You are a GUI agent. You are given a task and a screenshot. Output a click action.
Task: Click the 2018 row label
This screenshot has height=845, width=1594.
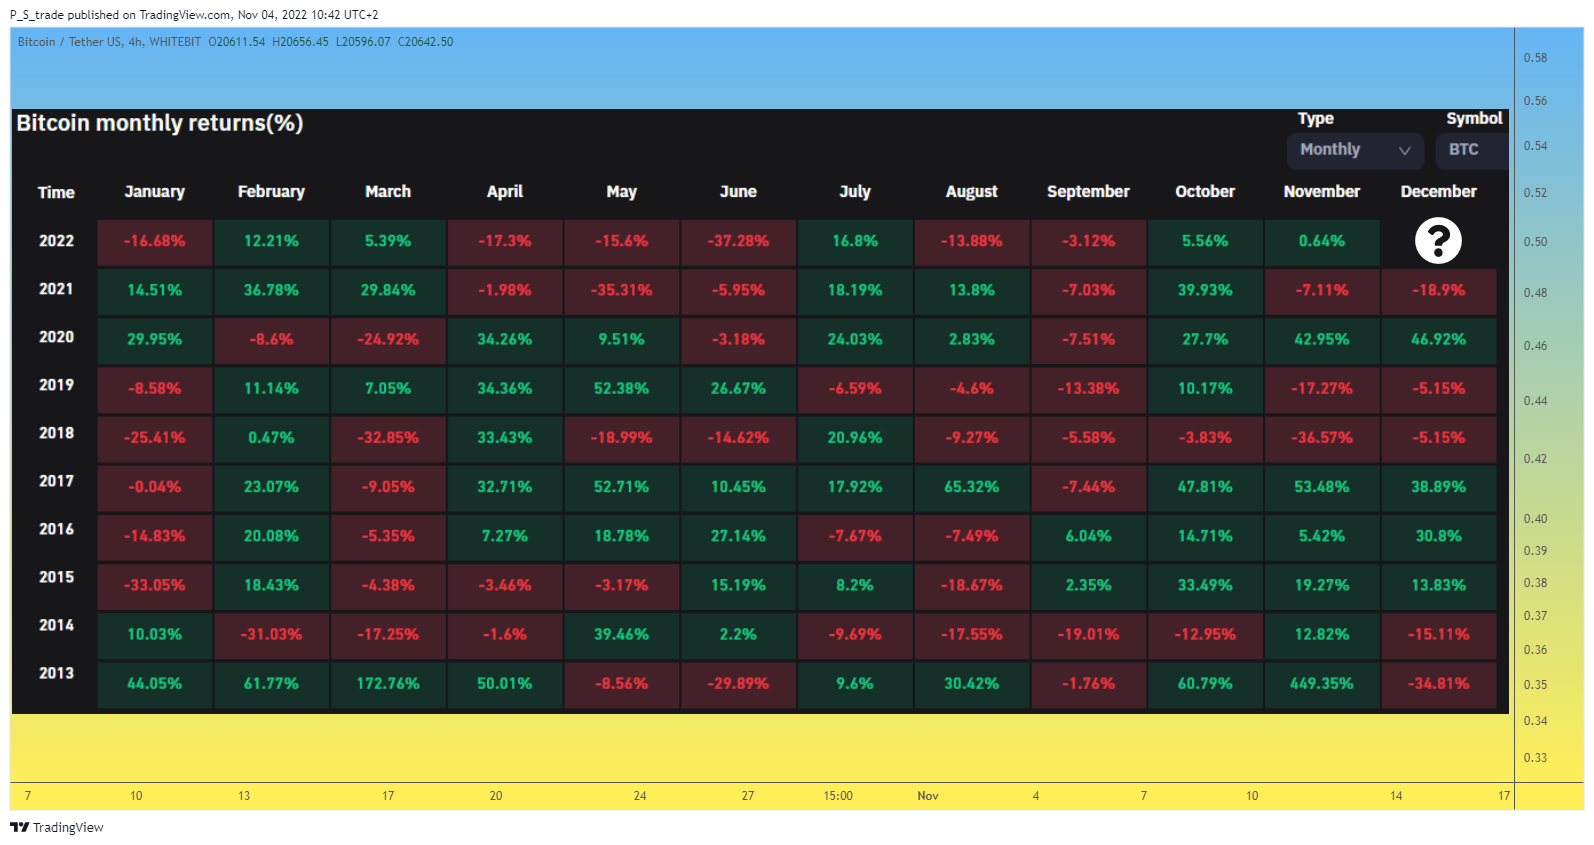pos(56,433)
